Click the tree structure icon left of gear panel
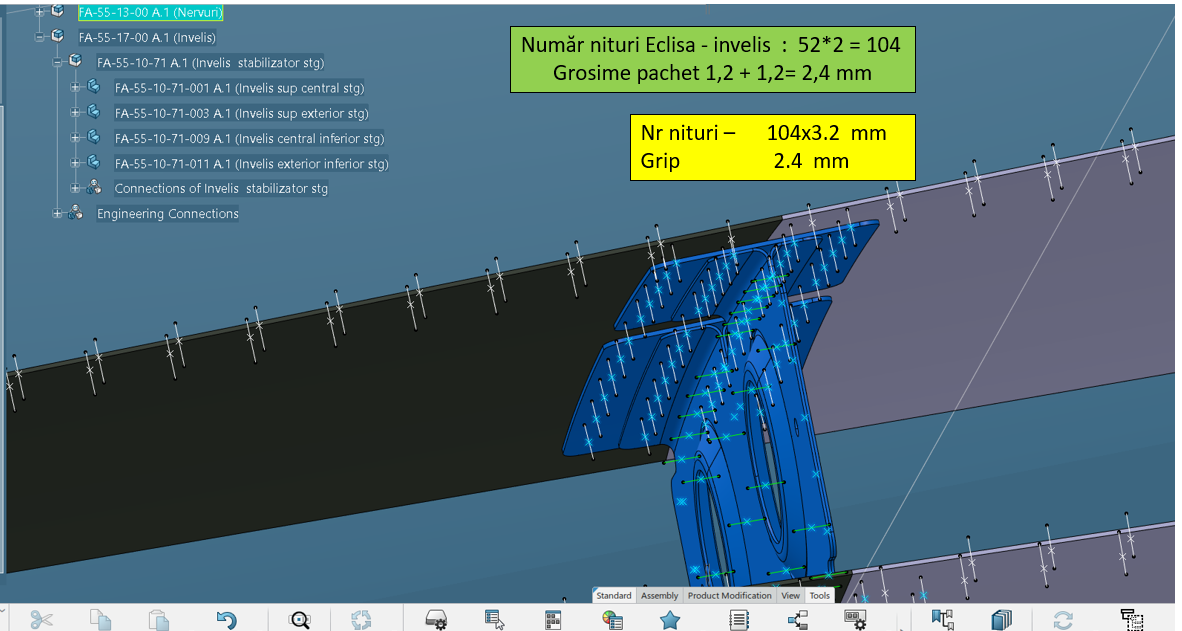 point(798,620)
